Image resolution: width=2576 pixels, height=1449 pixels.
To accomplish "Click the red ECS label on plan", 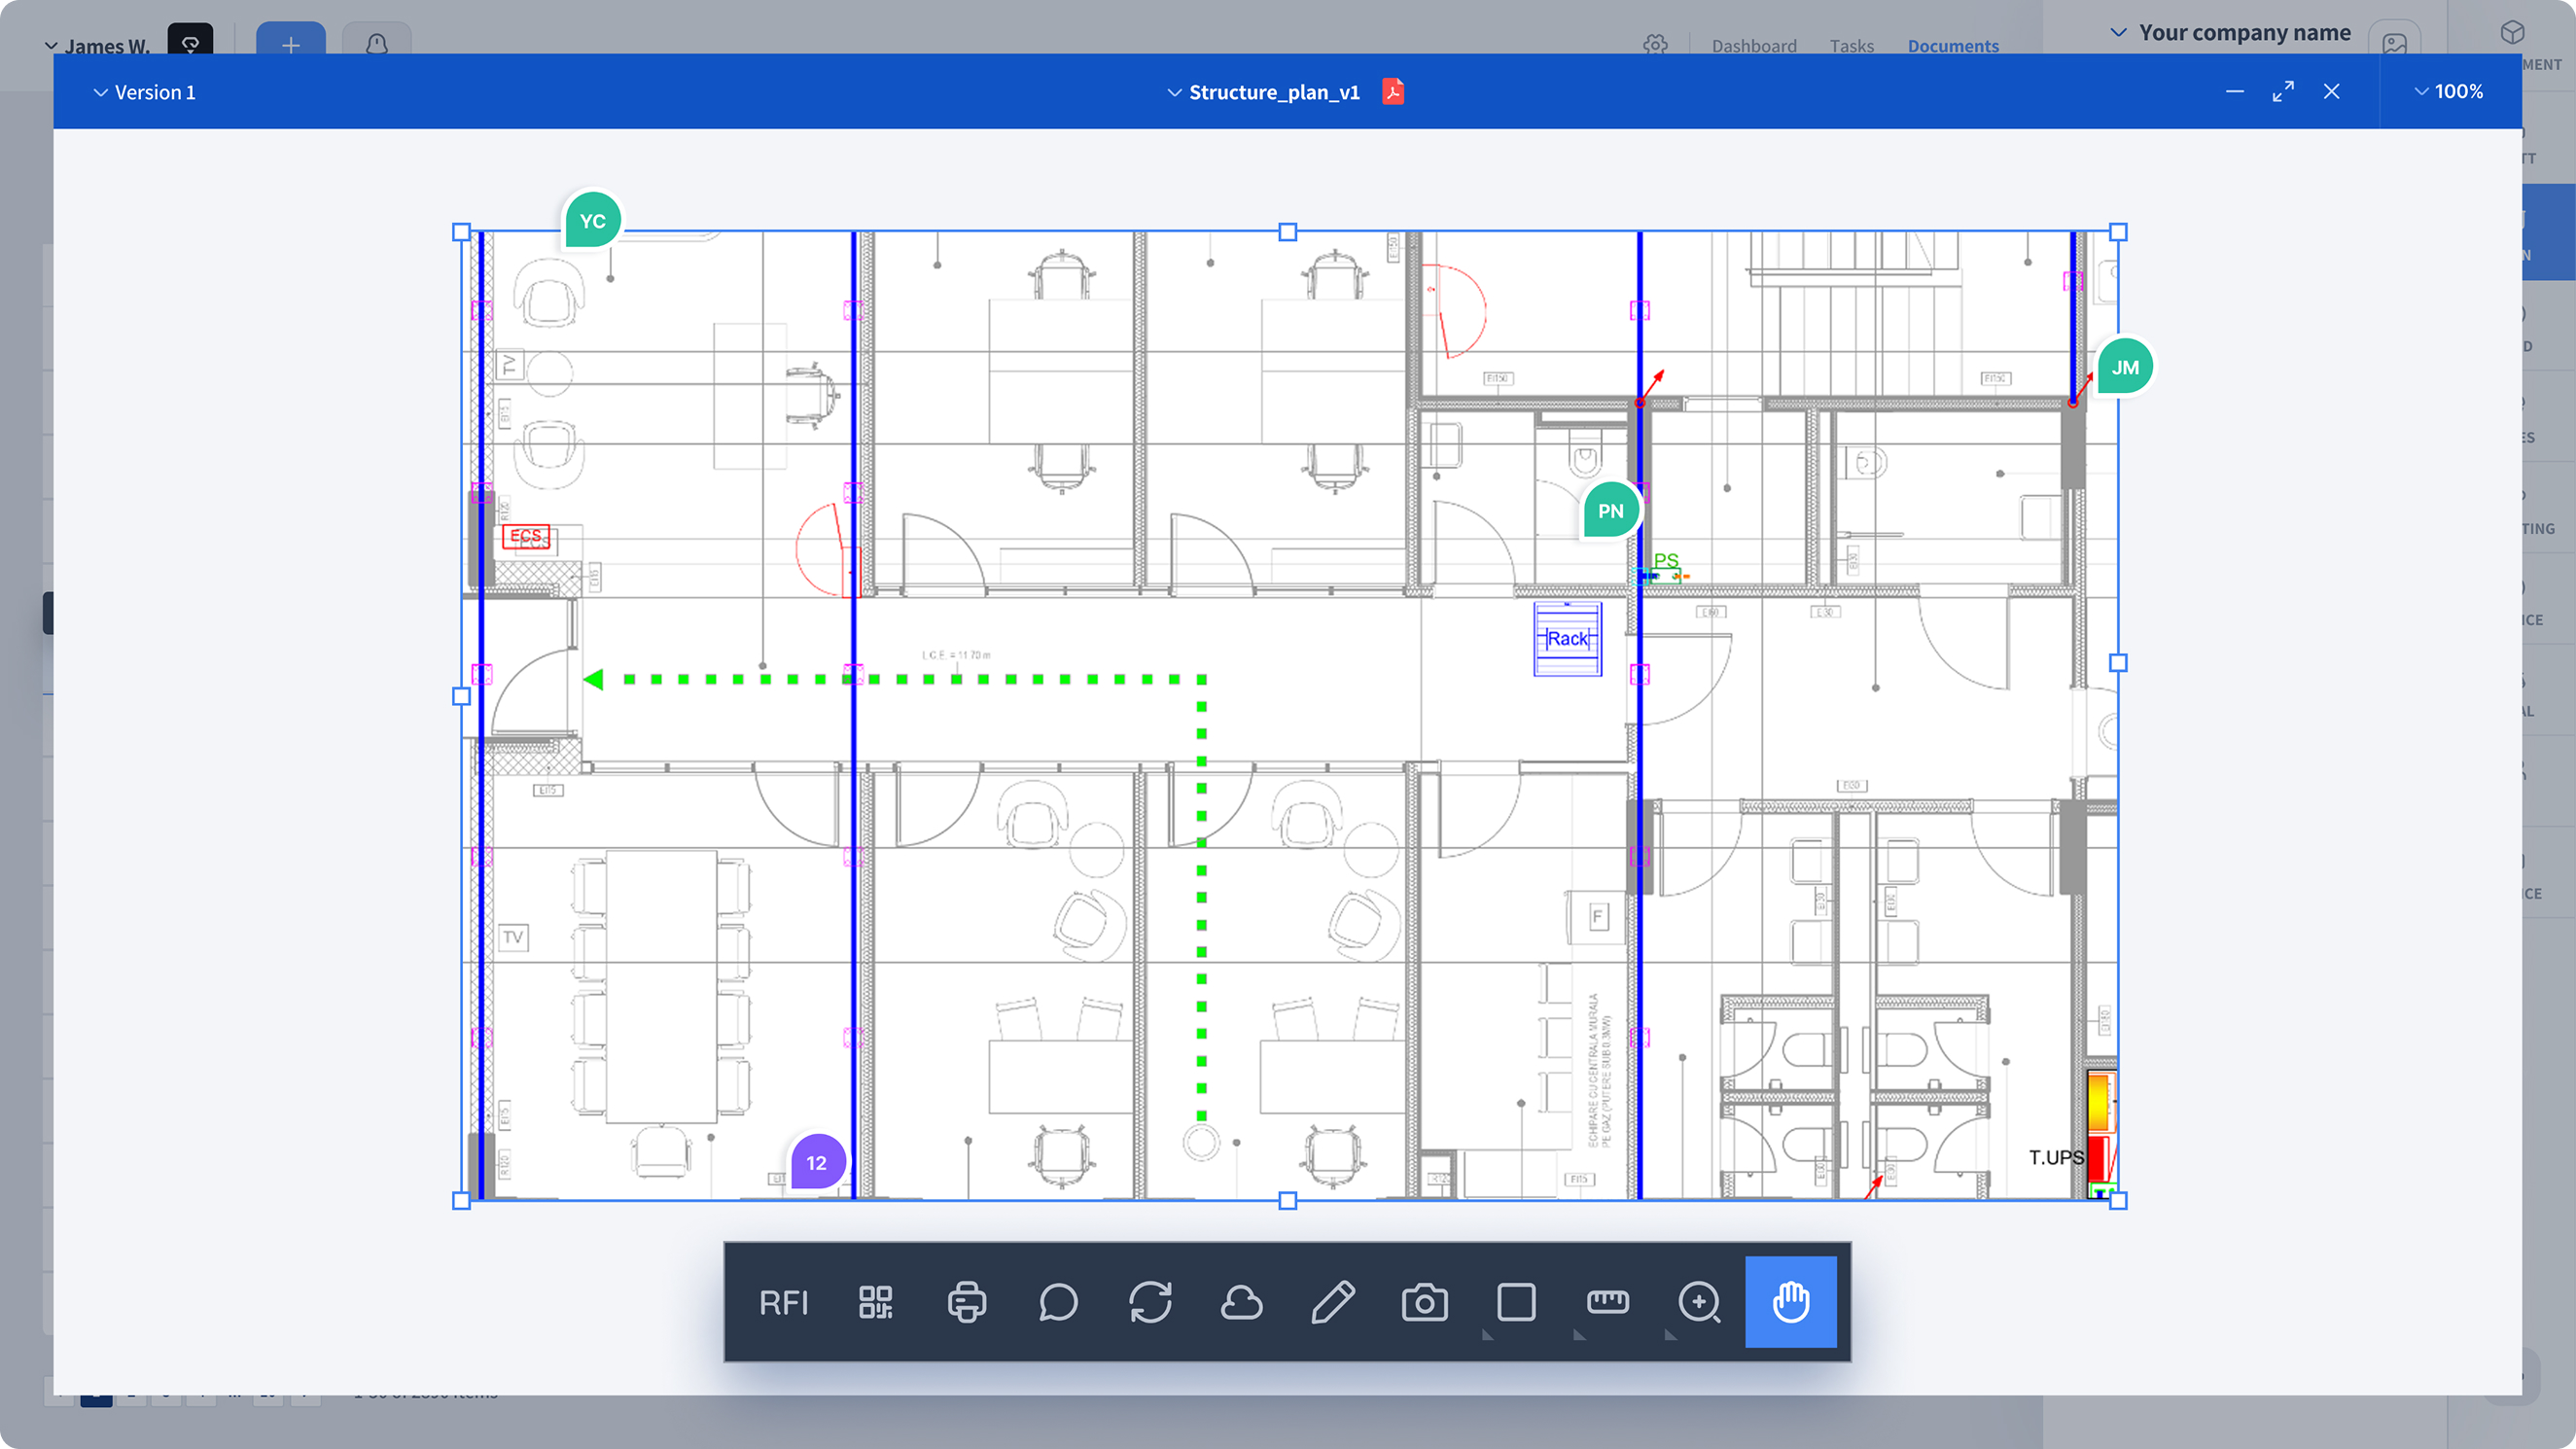I will [x=525, y=536].
